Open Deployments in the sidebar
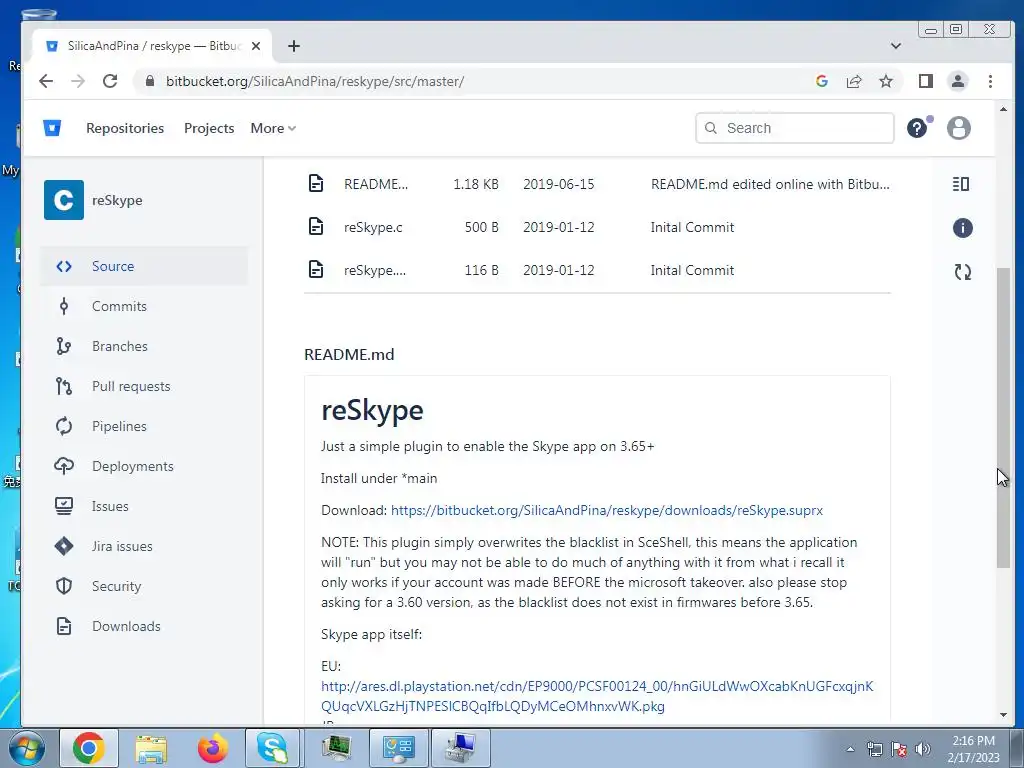Image resolution: width=1024 pixels, height=768 pixels. [x=144, y=466]
